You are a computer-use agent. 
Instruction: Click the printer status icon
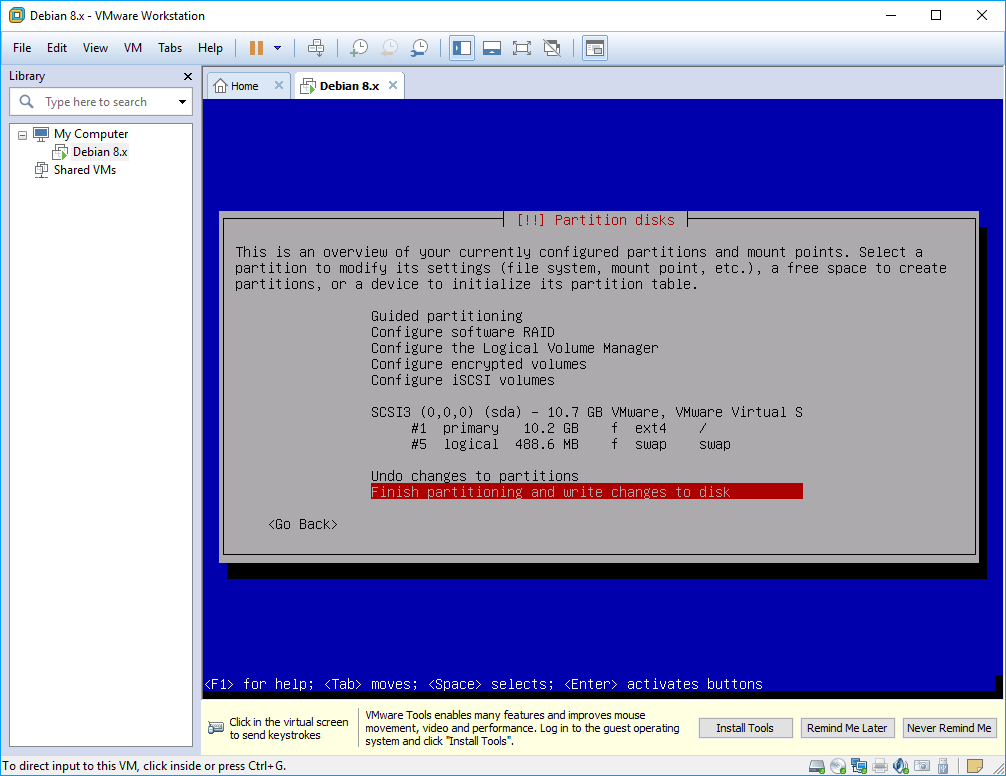point(880,766)
